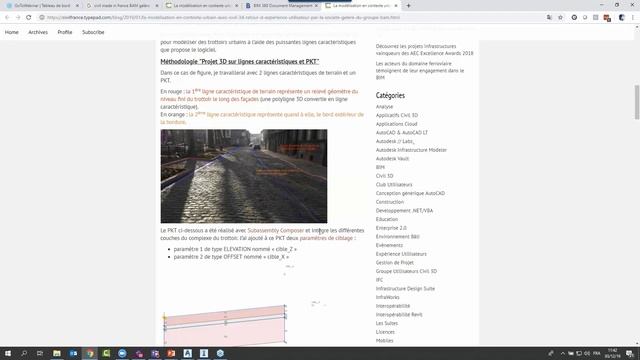Screen dimensions: 640x360
Task: Open the Groupe Utilisateurs Civil 3D category
Action: (406, 271)
